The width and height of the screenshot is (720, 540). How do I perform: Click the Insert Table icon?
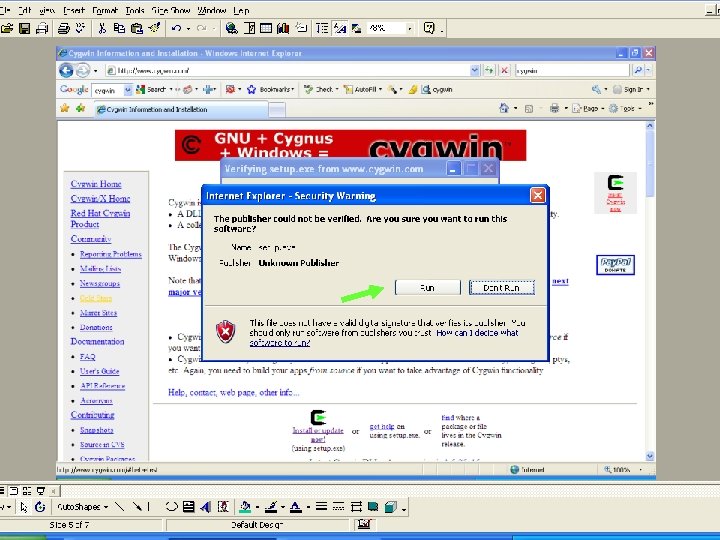(x=266, y=28)
